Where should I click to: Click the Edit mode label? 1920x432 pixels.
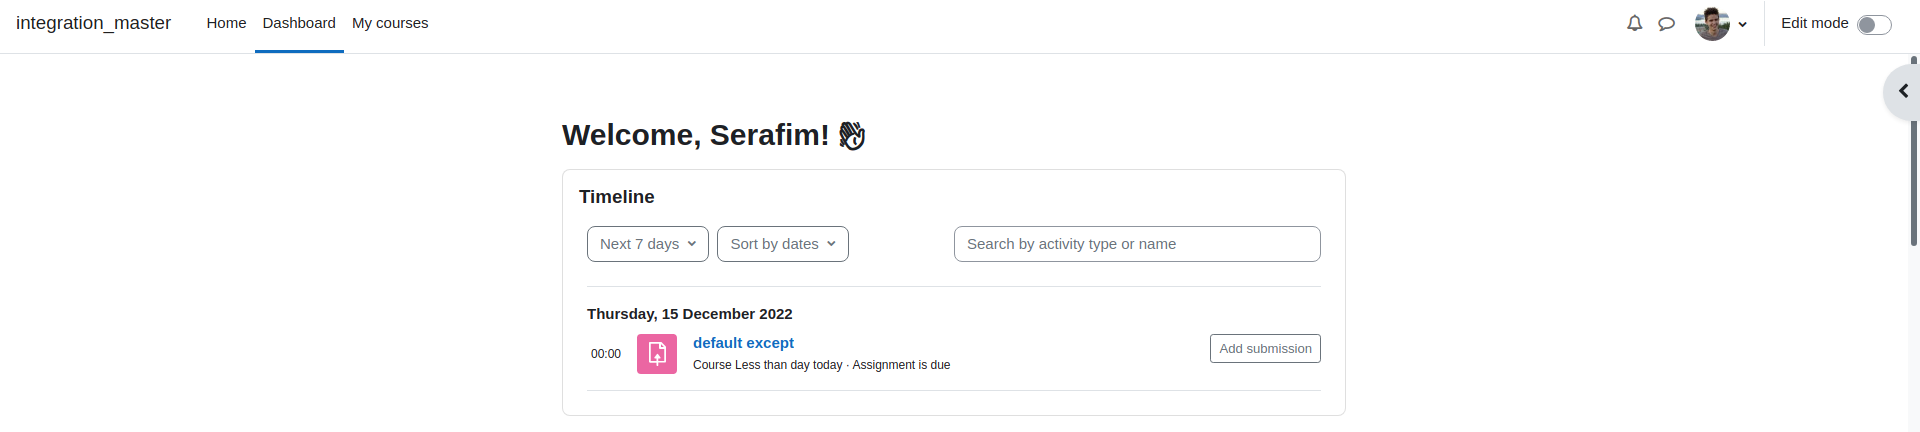(1814, 23)
